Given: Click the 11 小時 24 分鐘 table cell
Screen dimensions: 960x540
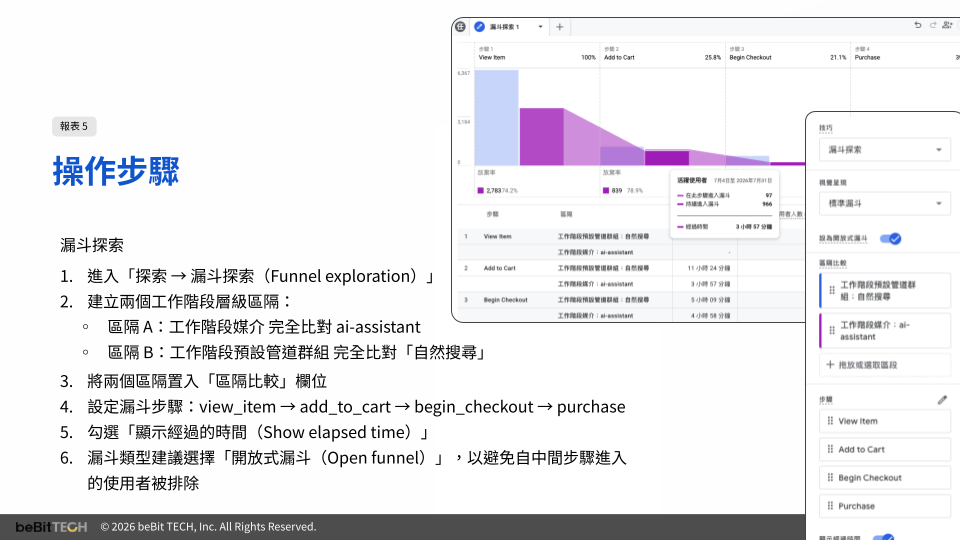Looking at the screenshot, I should pos(709,268).
